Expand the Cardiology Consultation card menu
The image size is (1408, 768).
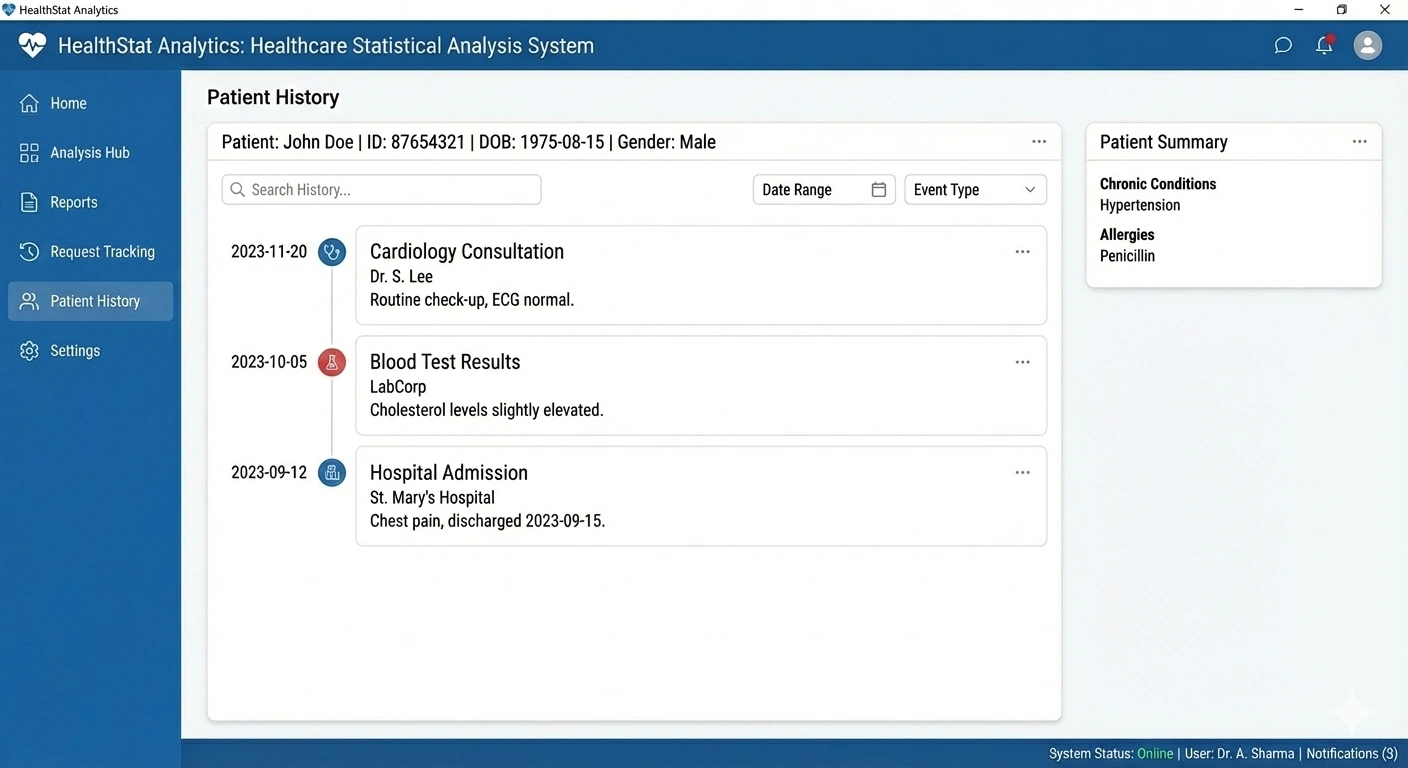(1022, 252)
